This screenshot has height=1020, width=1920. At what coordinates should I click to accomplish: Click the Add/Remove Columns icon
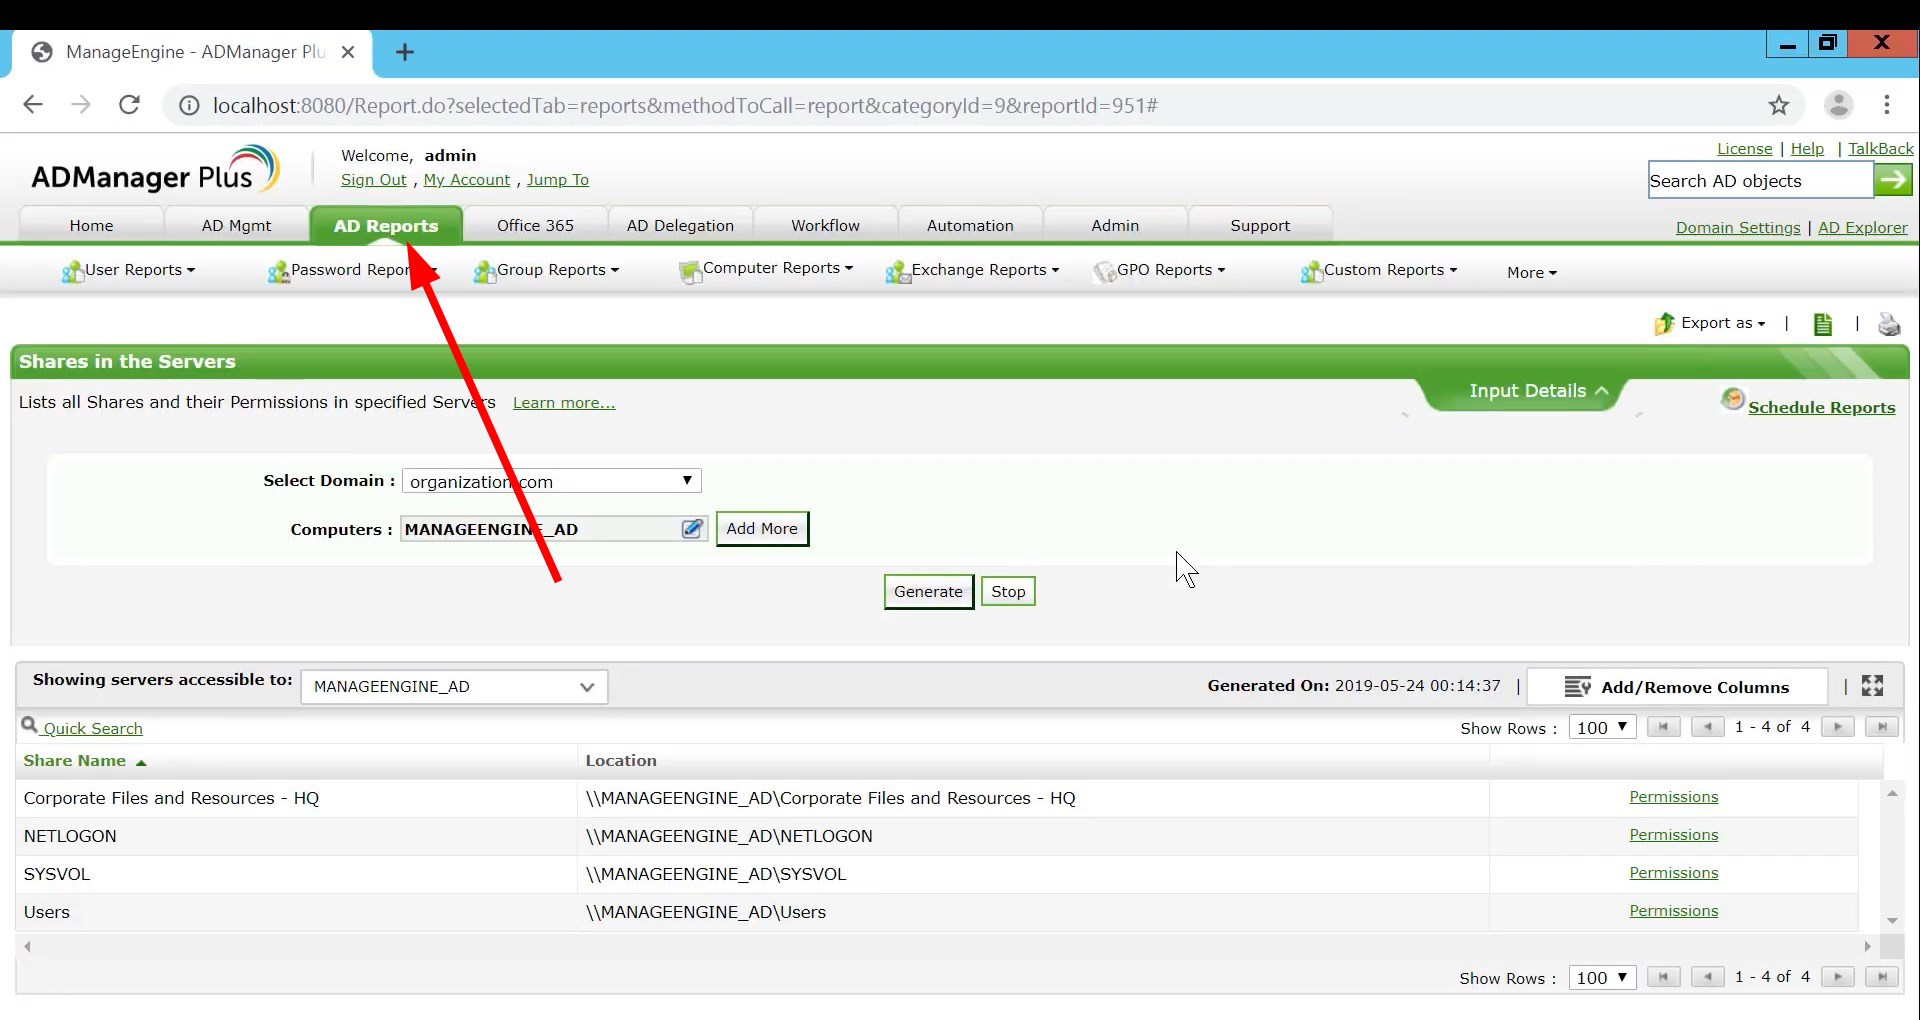pos(1577,687)
